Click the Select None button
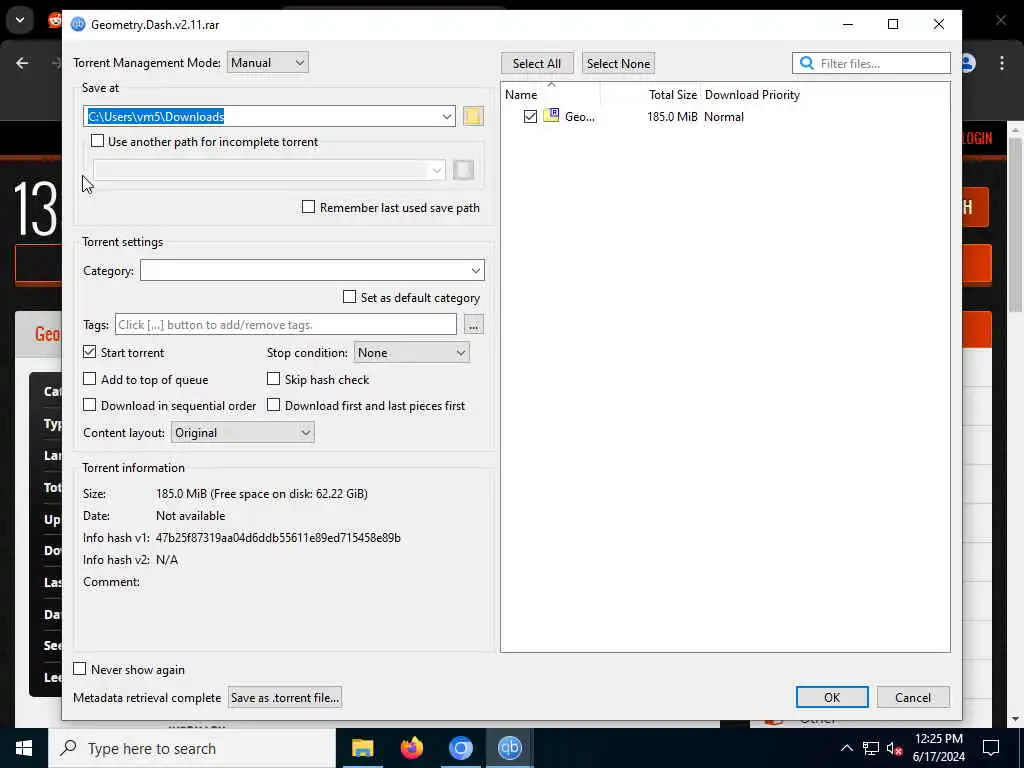This screenshot has height=768, width=1024. 618,63
